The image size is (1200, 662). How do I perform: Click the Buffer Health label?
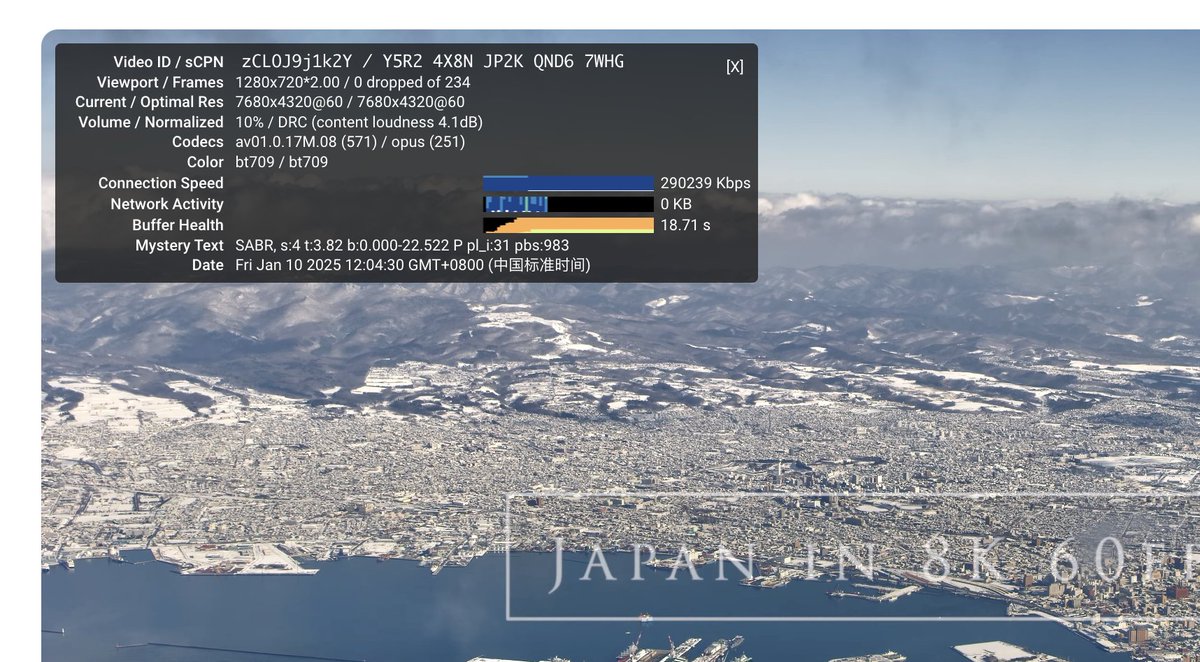click(x=178, y=225)
